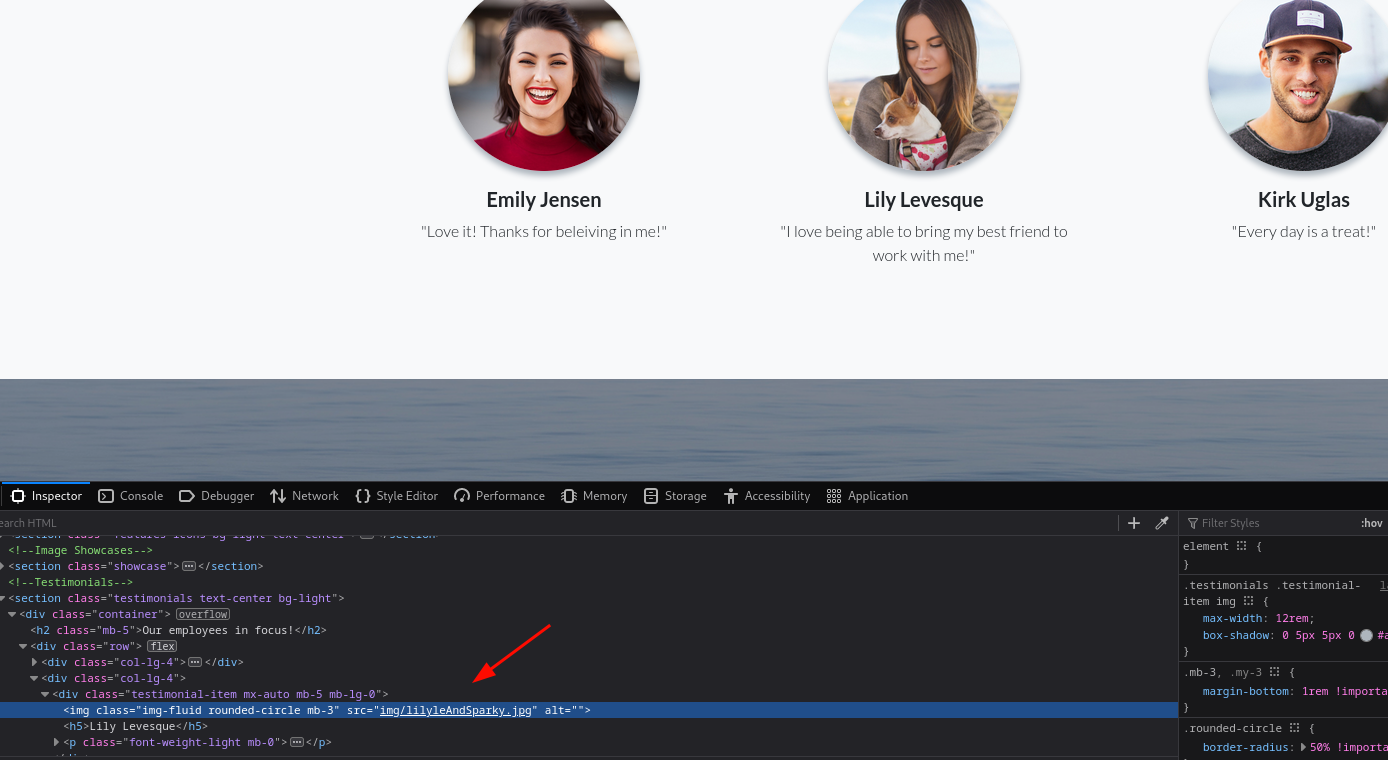
Task: Click the Lily Levesque name heading on page
Action: (924, 200)
